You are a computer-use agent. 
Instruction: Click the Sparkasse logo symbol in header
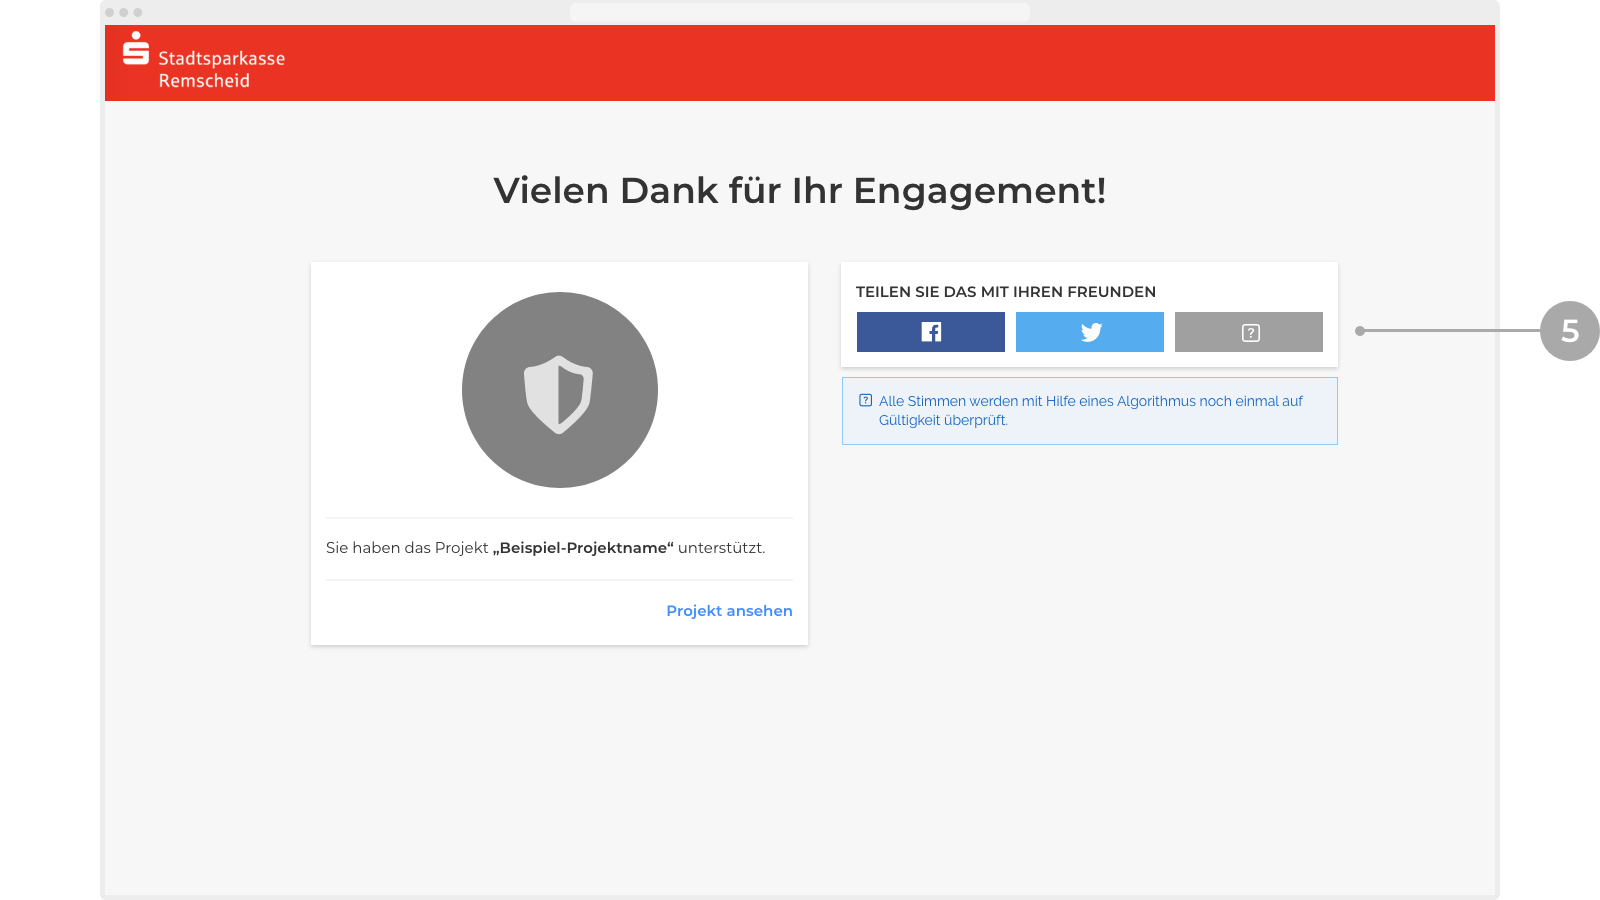click(x=136, y=49)
